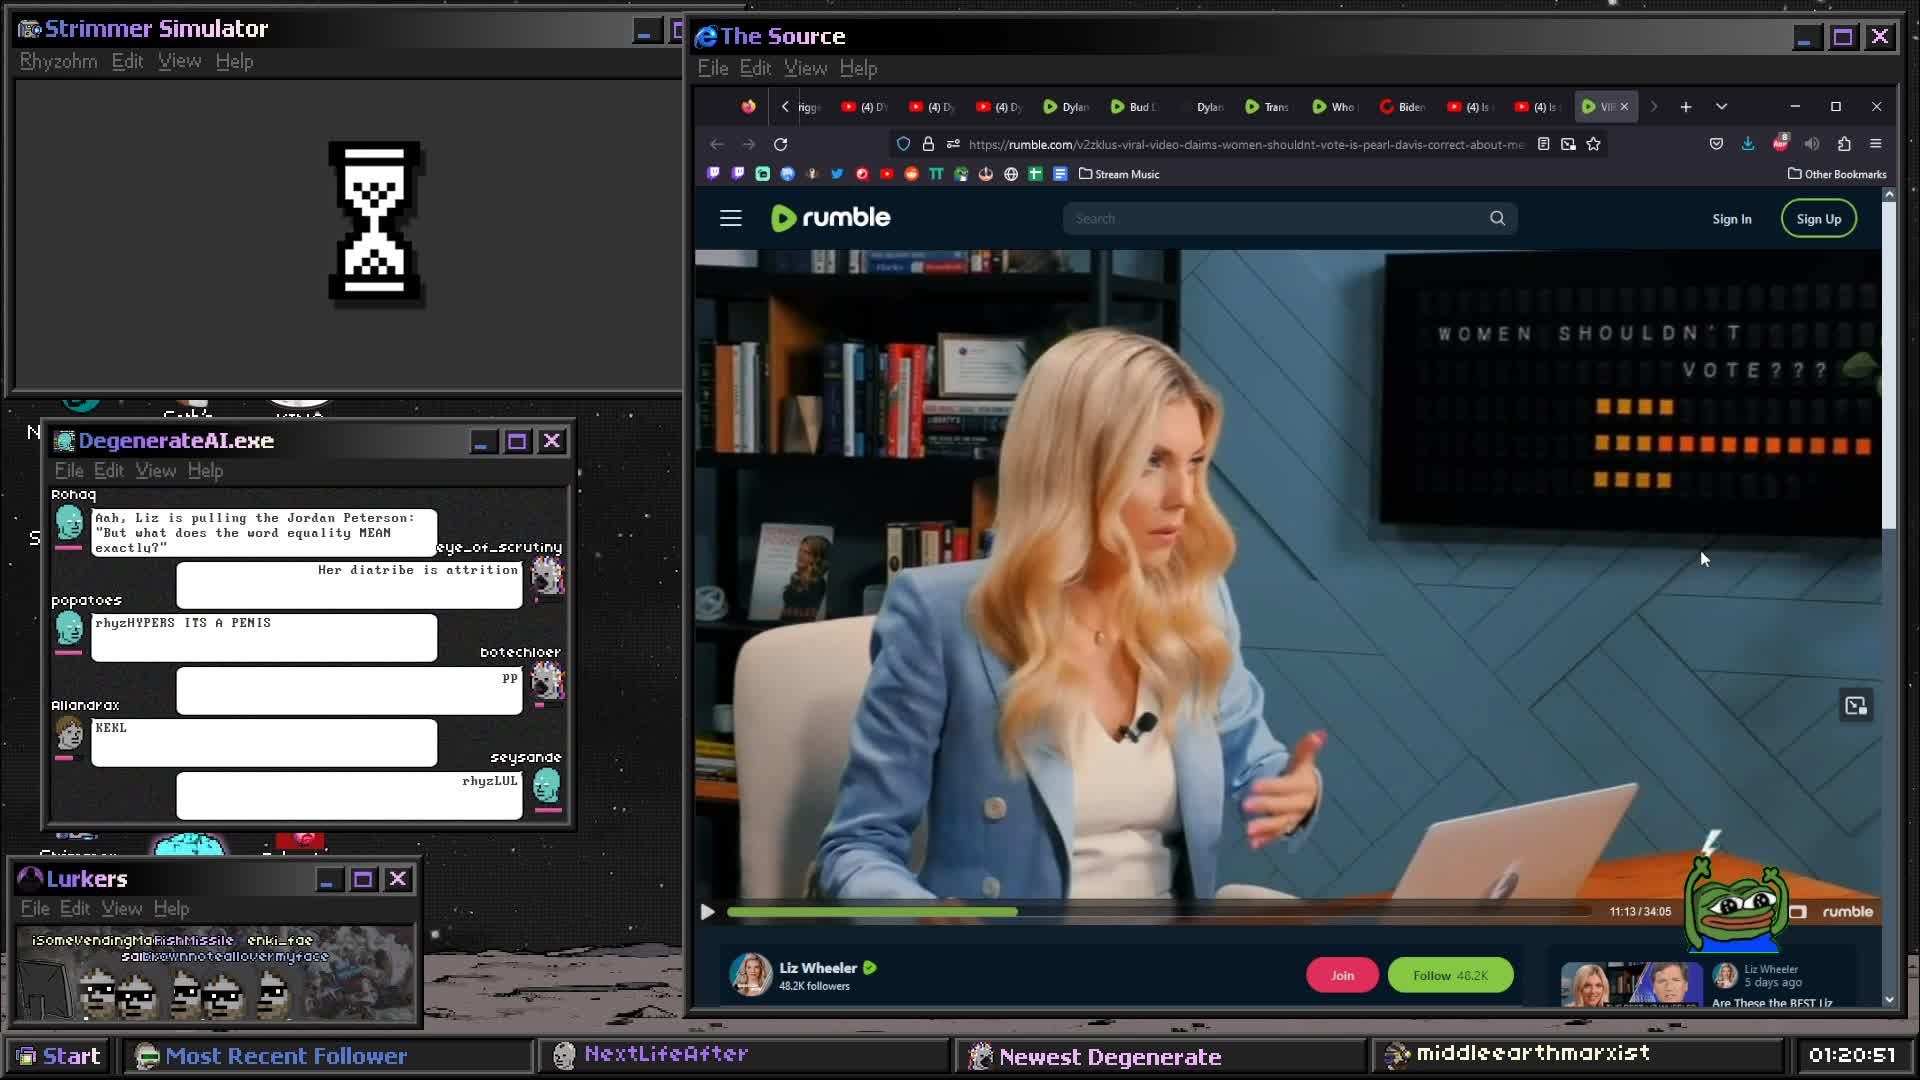Open File menu in DegenerateAI.exe
This screenshot has width=1920, height=1080.
coord(68,471)
